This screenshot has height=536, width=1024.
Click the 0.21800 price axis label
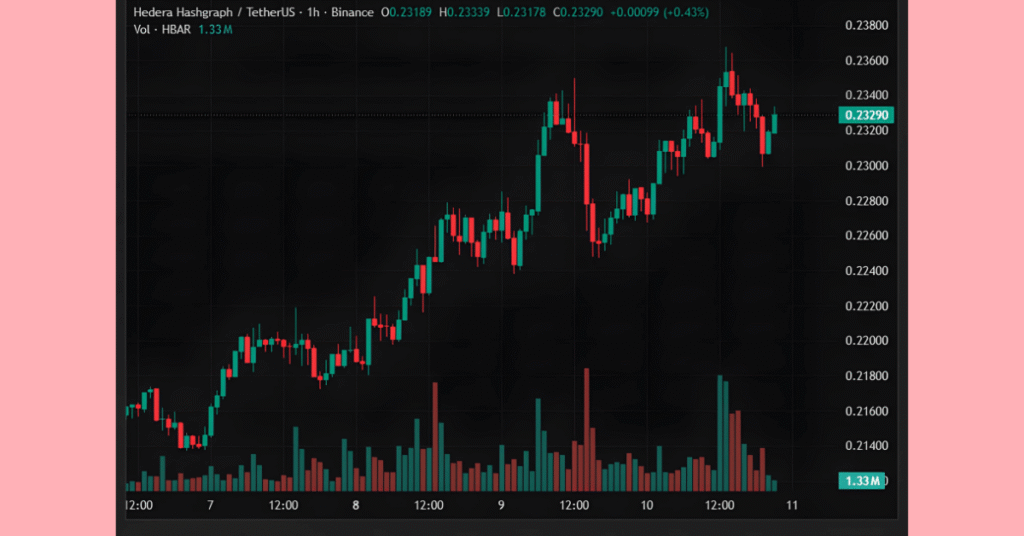click(x=867, y=376)
